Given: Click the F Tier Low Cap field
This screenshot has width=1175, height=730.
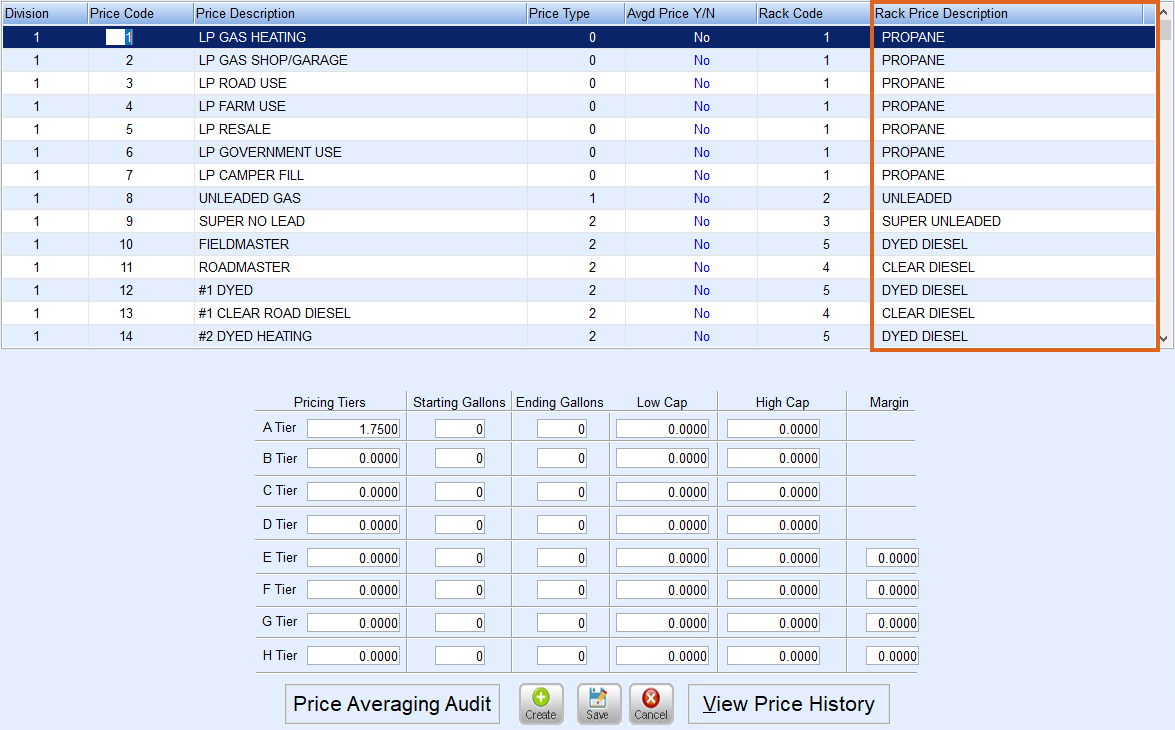Looking at the screenshot, I should coord(662,590).
